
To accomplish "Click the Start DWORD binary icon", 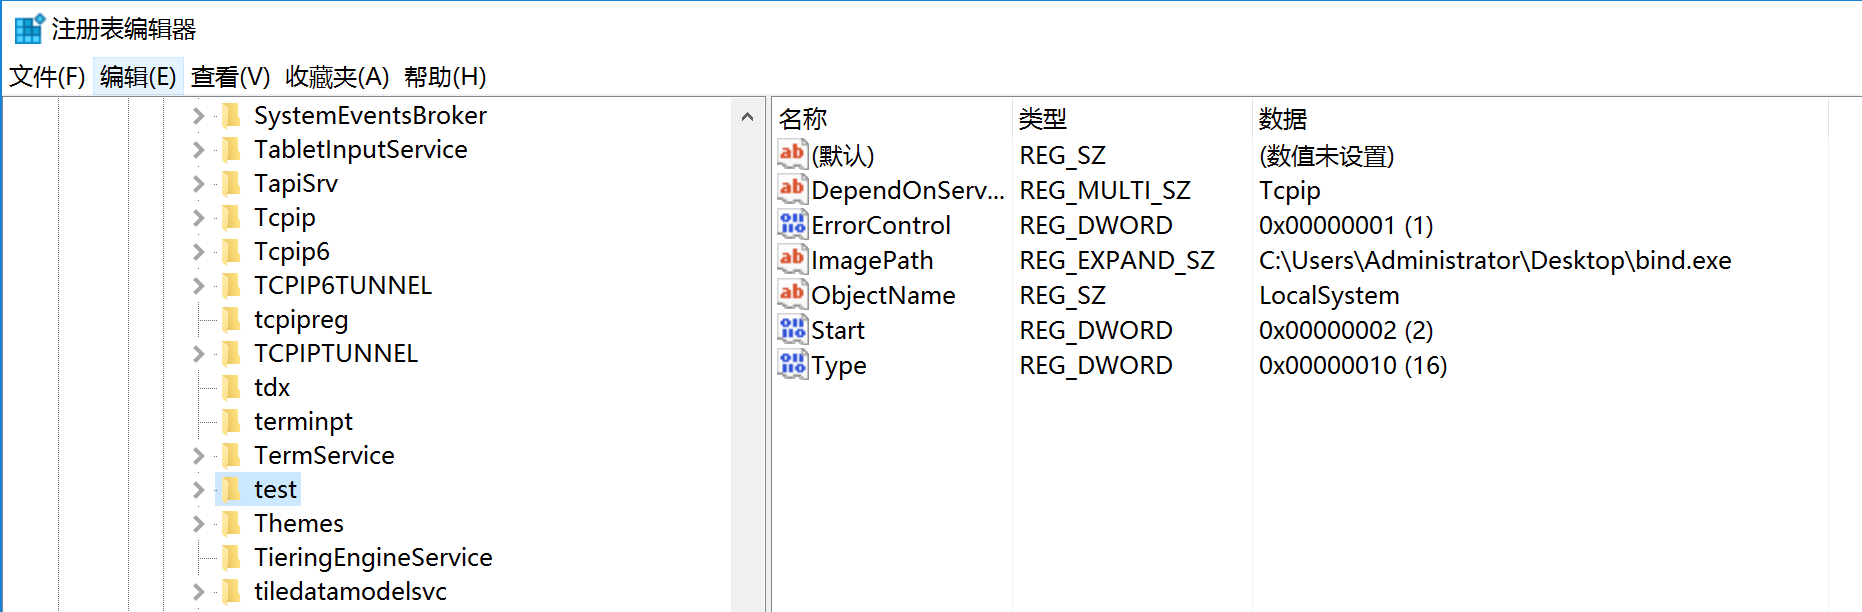I will pyautogui.click(x=792, y=329).
